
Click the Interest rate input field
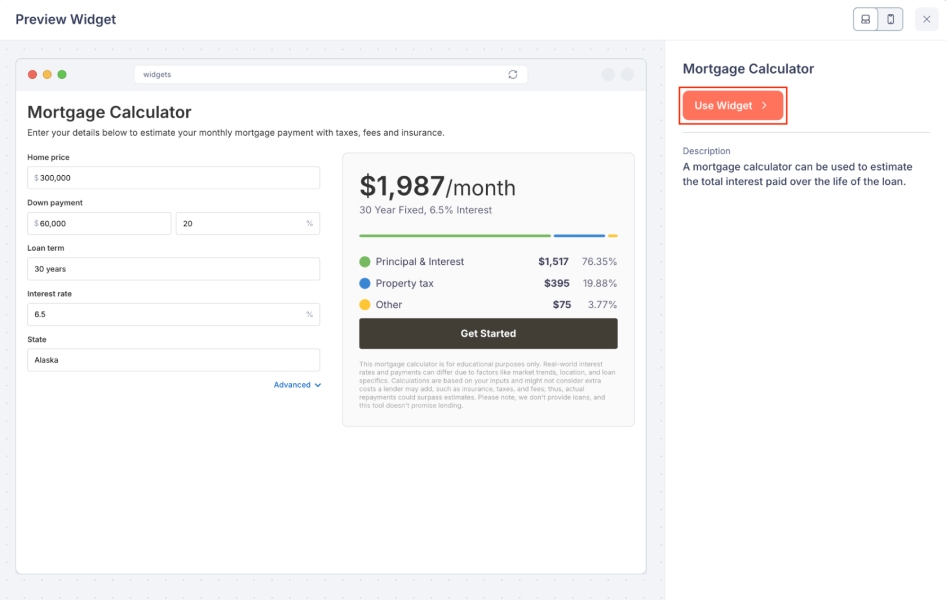(x=165, y=314)
